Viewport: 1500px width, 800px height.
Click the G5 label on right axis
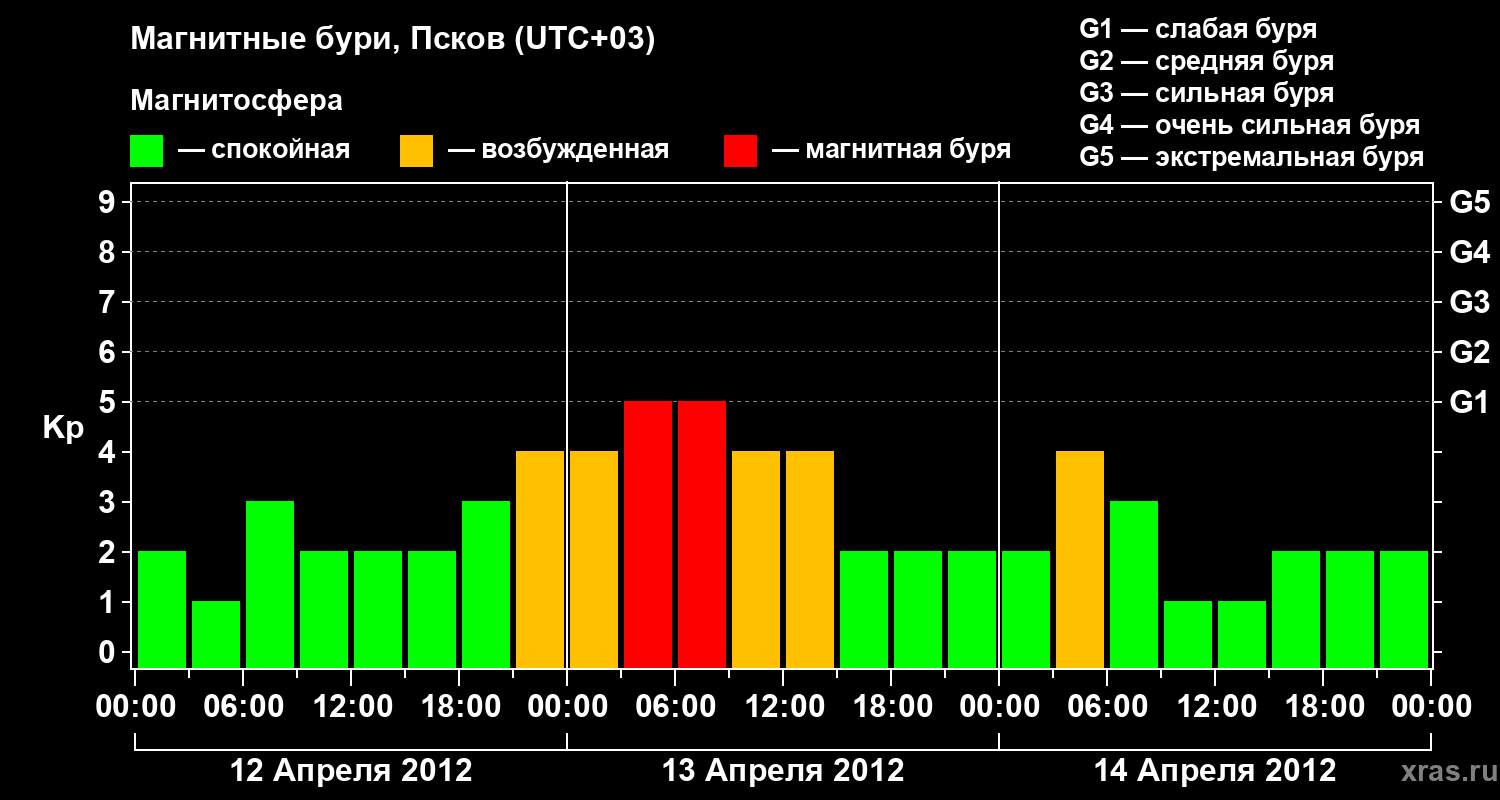click(1469, 203)
